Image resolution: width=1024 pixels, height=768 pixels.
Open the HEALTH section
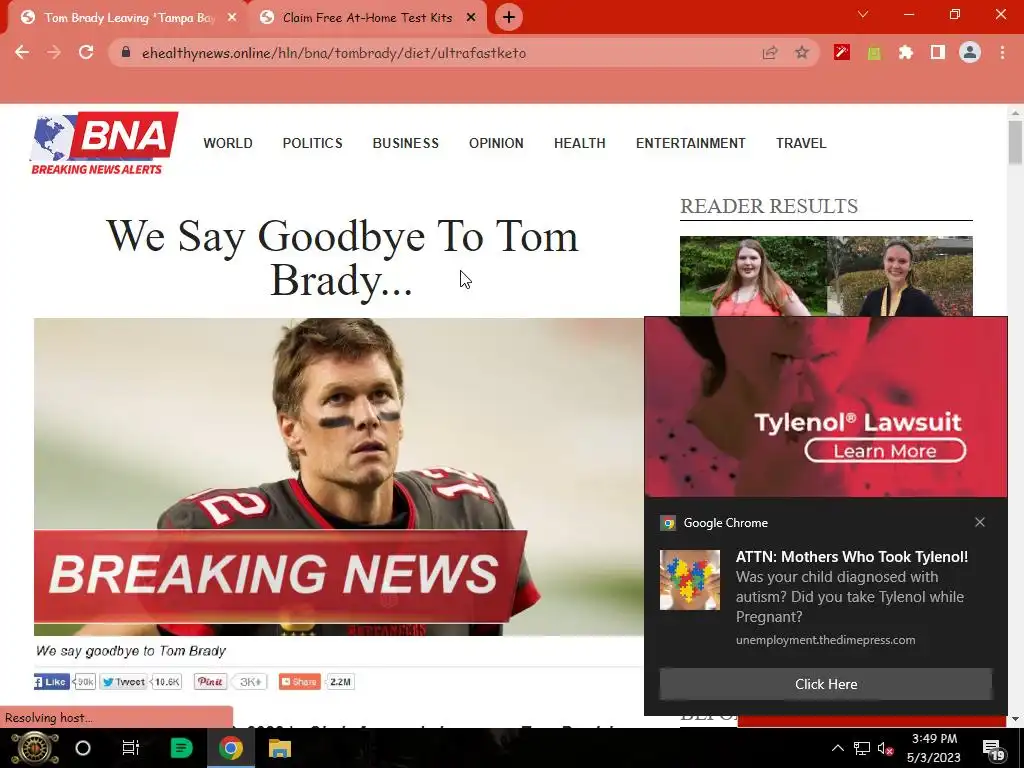(x=580, y=143)
